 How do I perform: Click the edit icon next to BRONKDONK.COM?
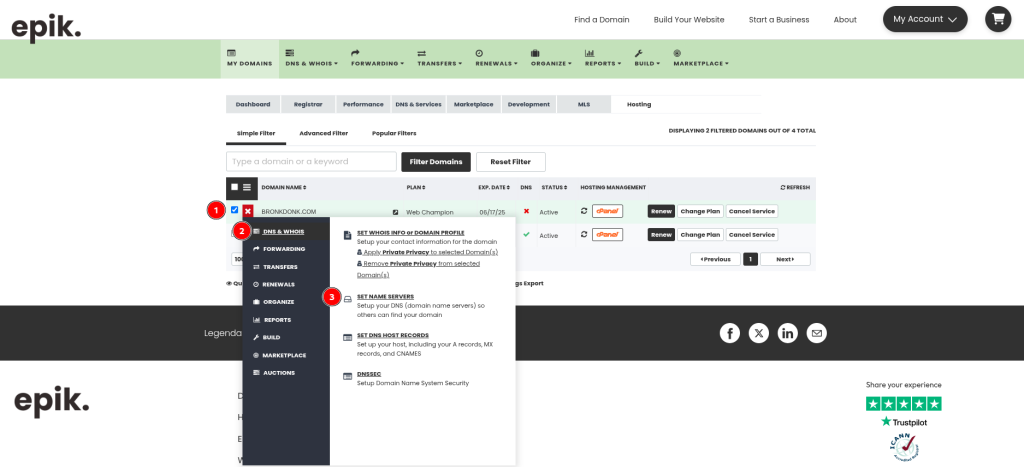click(396, 212)
